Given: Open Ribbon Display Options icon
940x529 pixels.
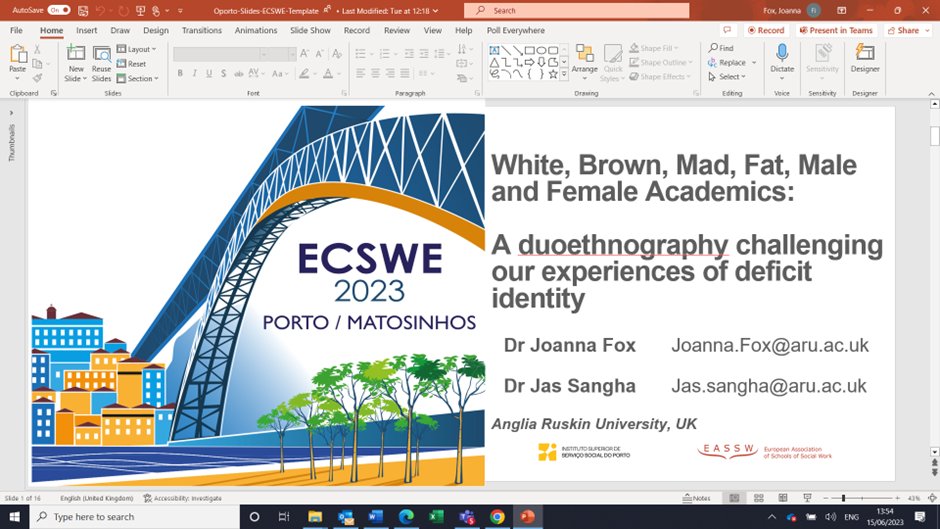Looking at the screenshot, I should pos(842,11).
